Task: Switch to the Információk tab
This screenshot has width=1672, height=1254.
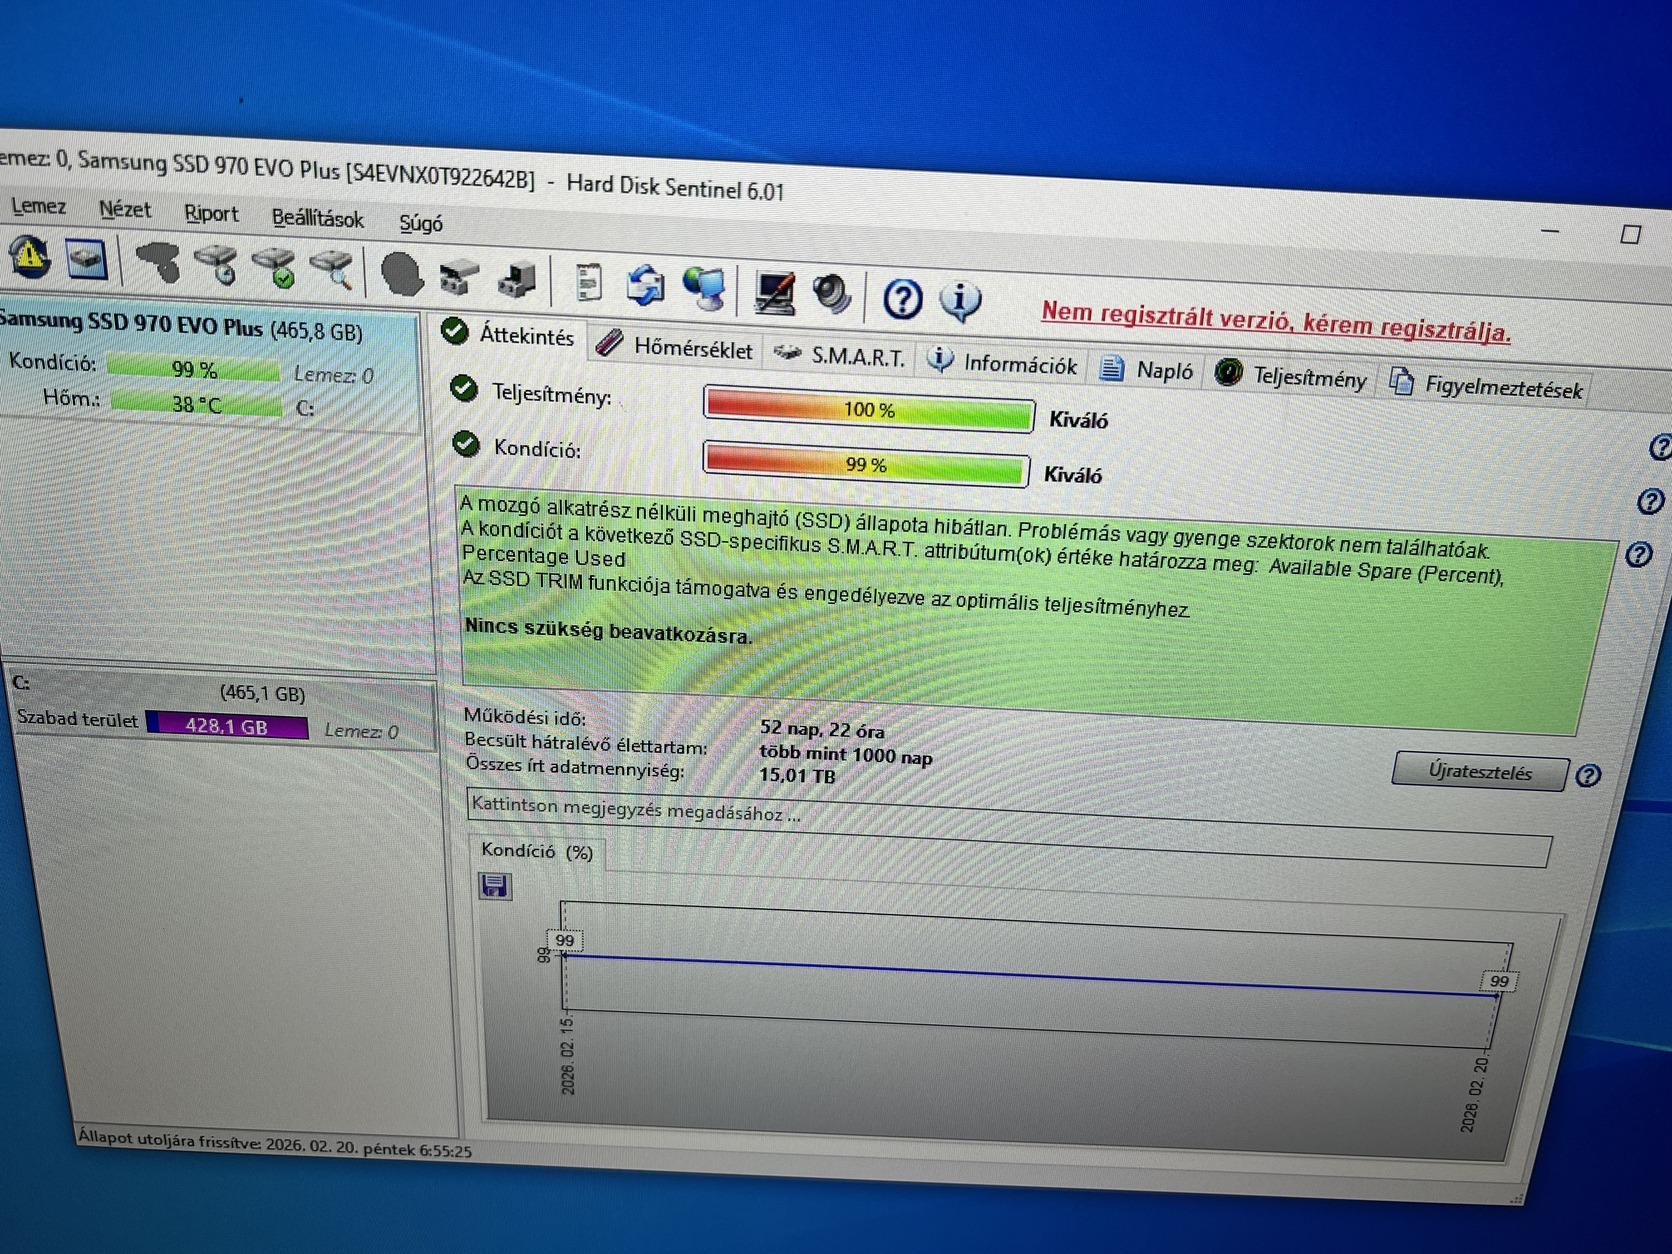Action: [x=1002, y=364]
